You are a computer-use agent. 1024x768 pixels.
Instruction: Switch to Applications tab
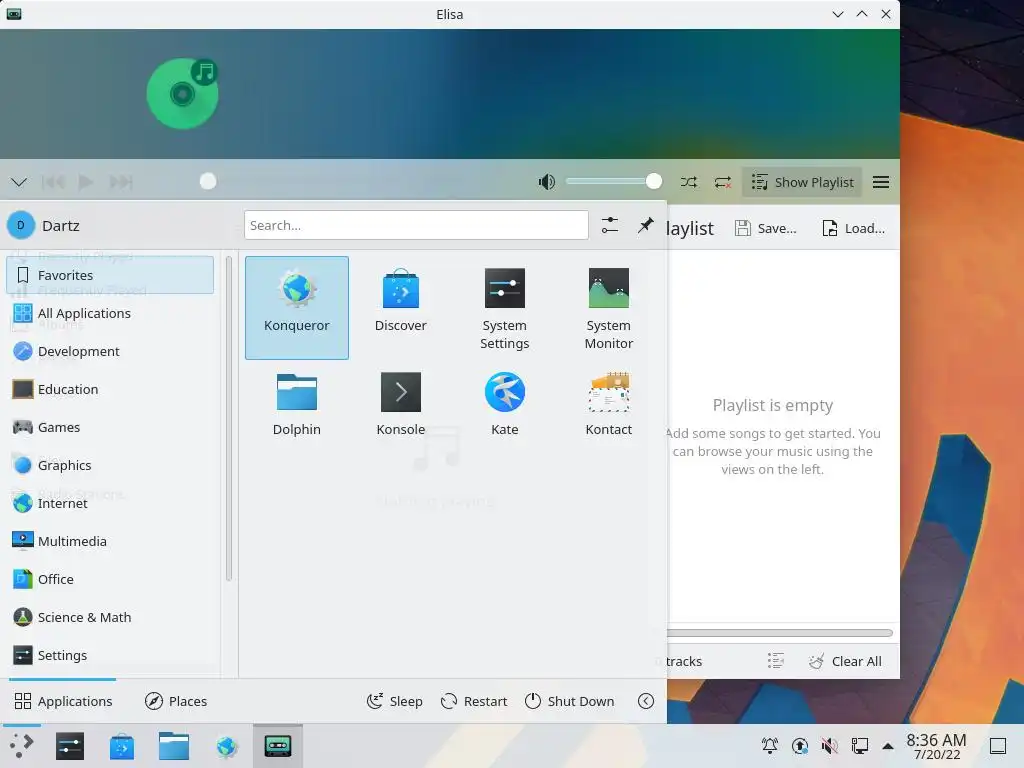pyautogui.click(x=63, y=701)
